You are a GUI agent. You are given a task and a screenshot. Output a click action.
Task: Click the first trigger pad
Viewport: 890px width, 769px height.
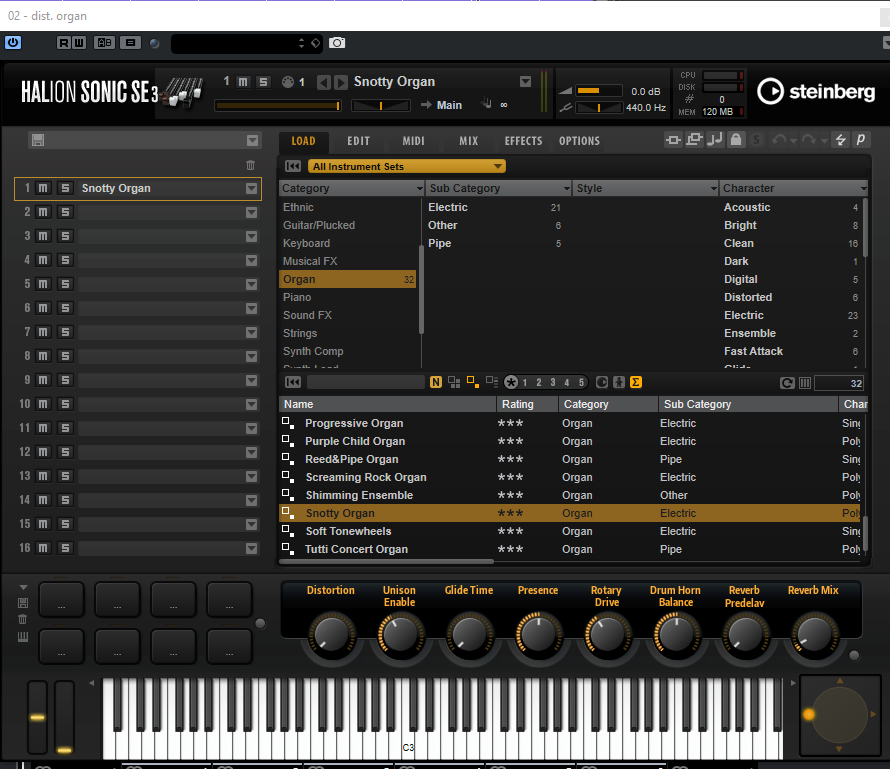pyautogui.click(x=61, y=599)
